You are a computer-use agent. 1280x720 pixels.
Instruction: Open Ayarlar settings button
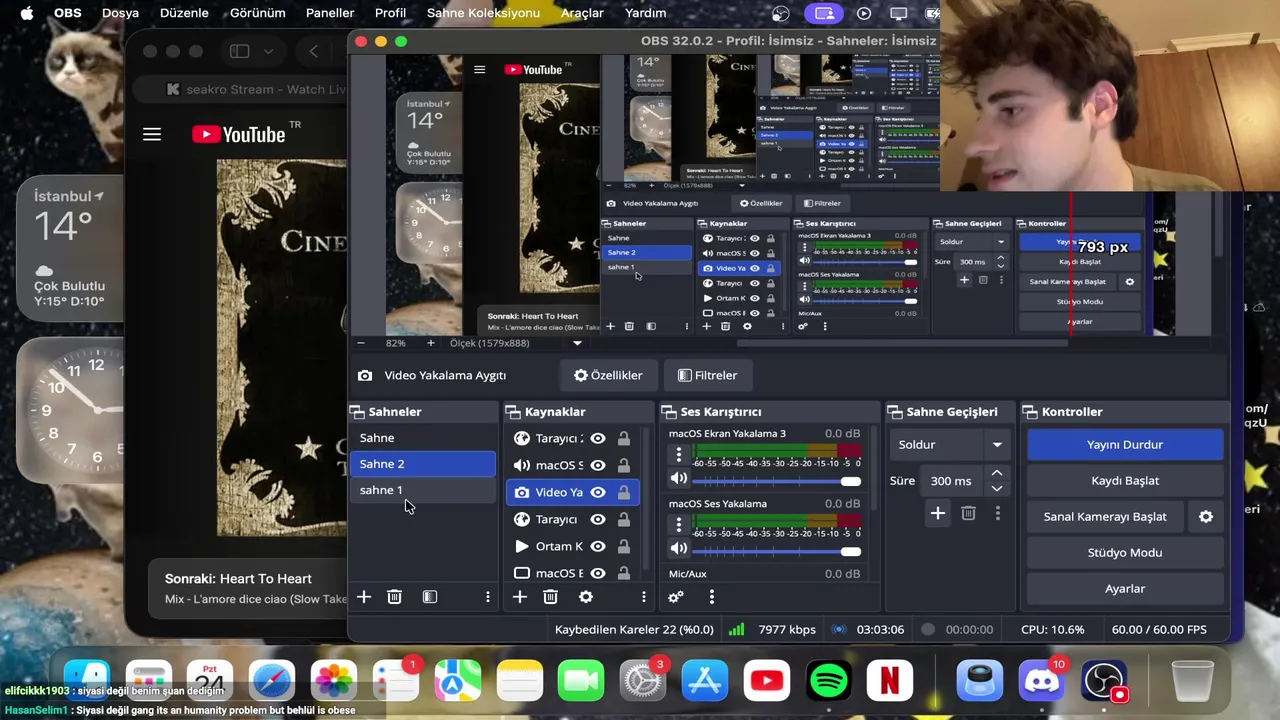[1125, 589]
